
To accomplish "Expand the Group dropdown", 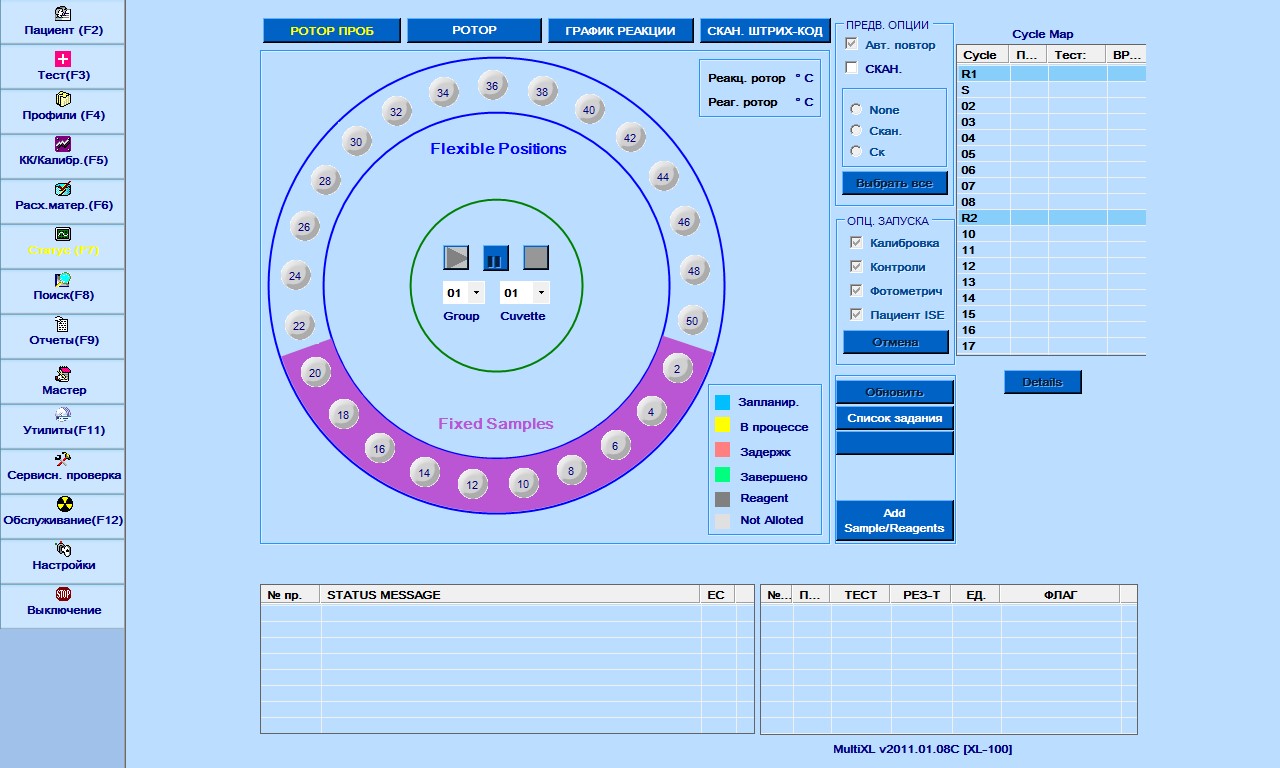I will (476, 293).
